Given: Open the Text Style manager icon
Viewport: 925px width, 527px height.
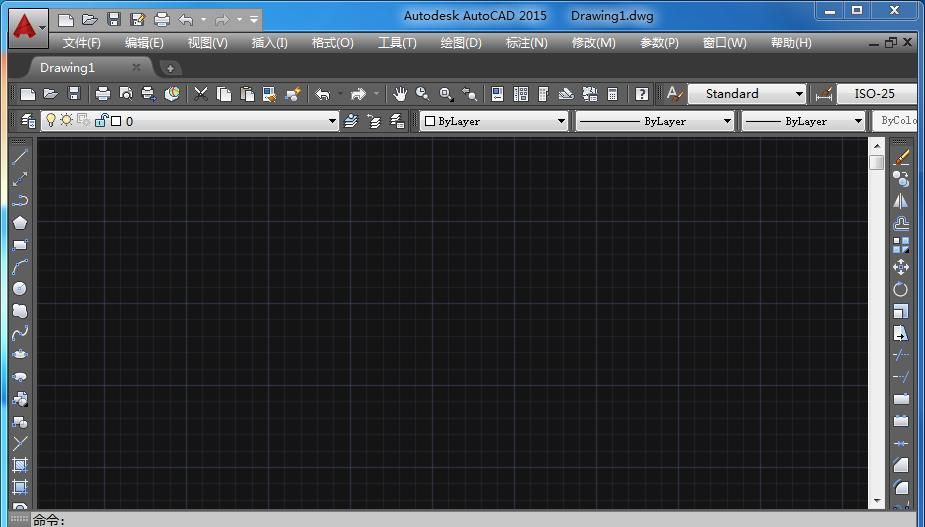Looking at the screenshot, I should coord(674,94).
